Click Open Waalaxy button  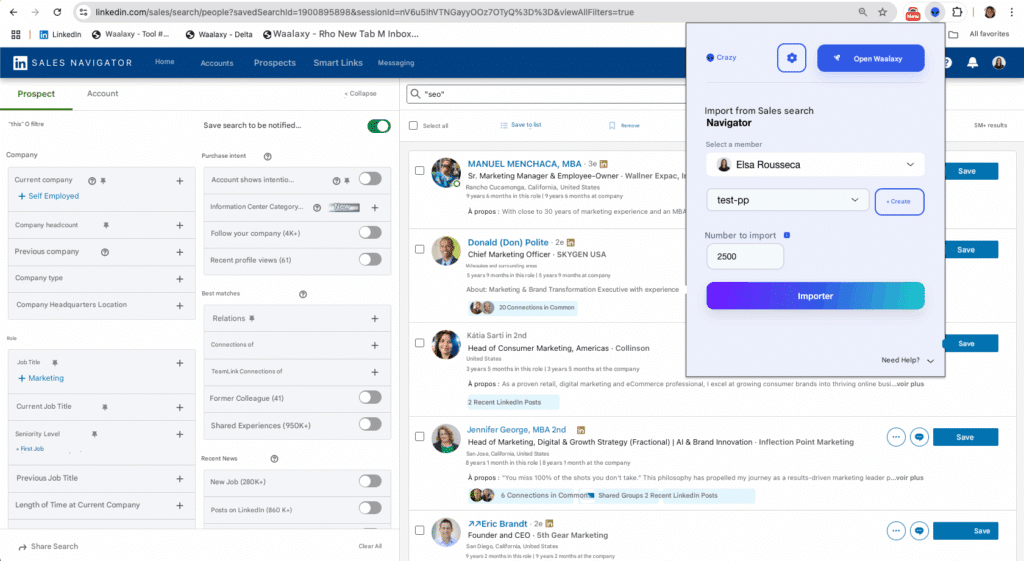click(871, 58)
